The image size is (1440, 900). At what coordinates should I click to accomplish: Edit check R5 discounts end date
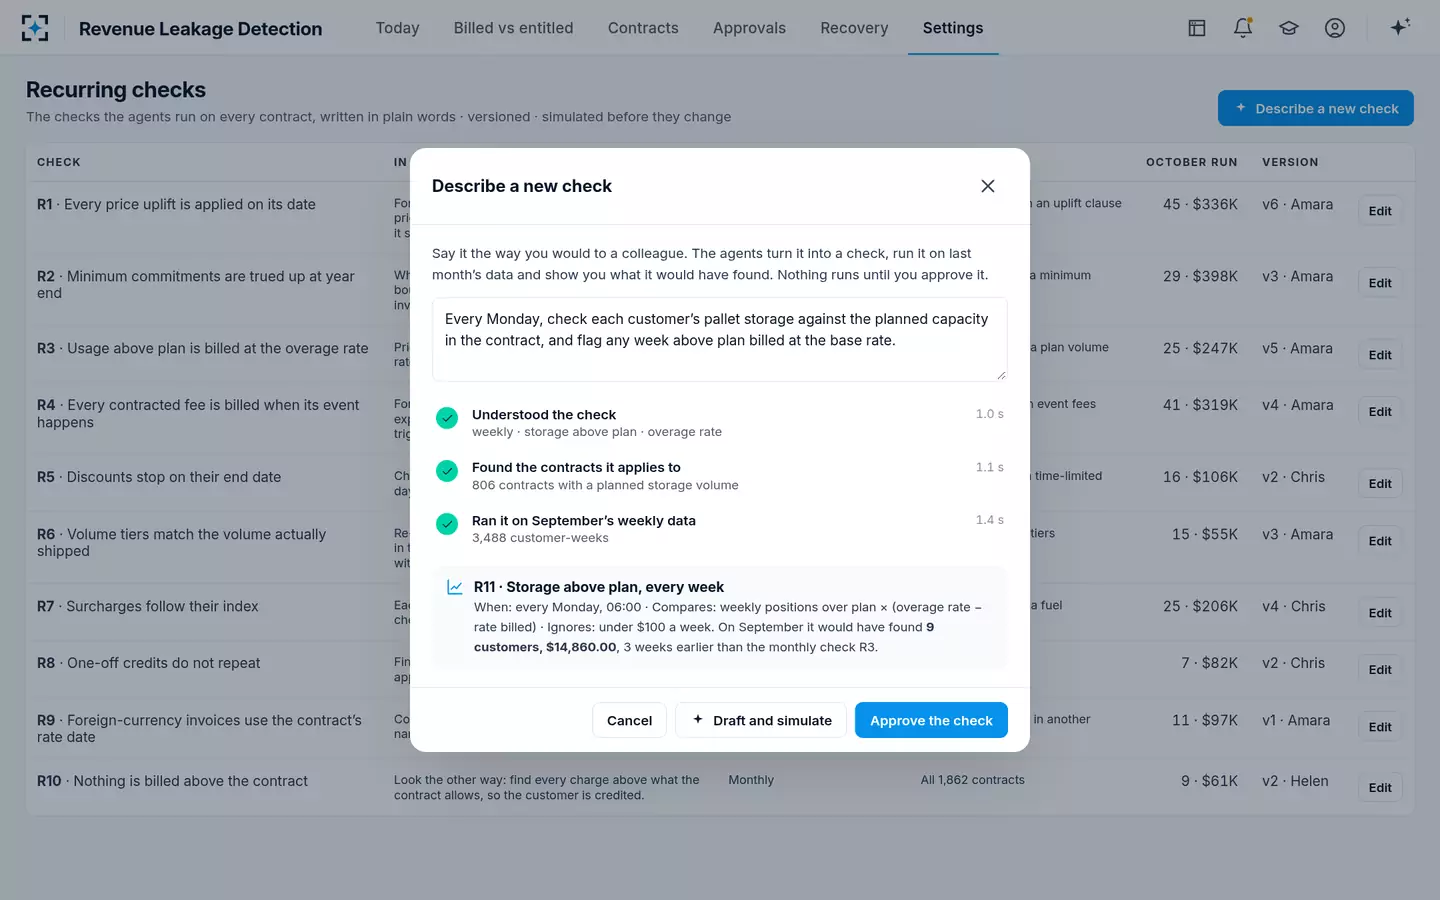point(1380,484)
